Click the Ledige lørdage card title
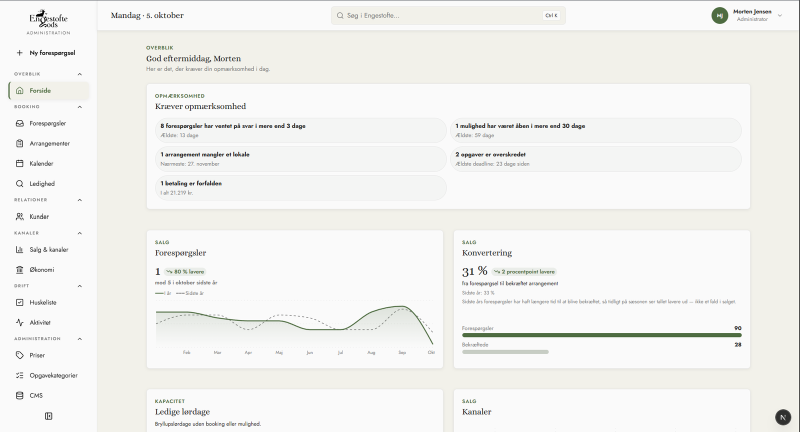 tap(182, 412)
